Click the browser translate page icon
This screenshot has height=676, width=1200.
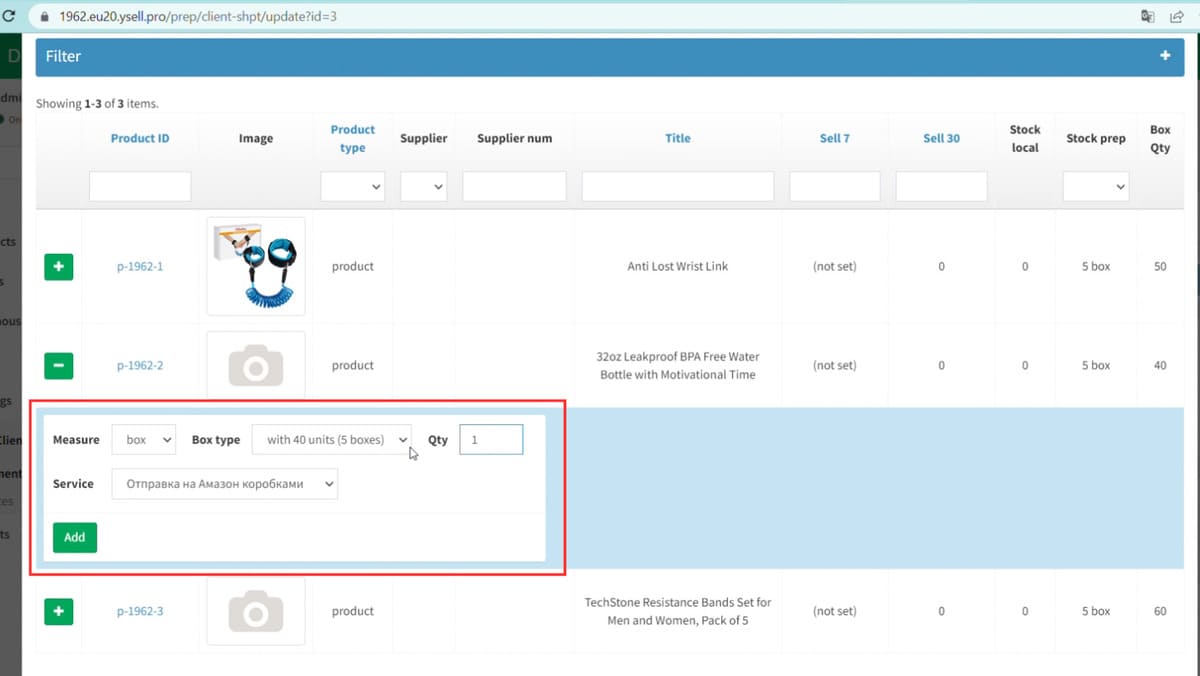(x=1148, y=17)
